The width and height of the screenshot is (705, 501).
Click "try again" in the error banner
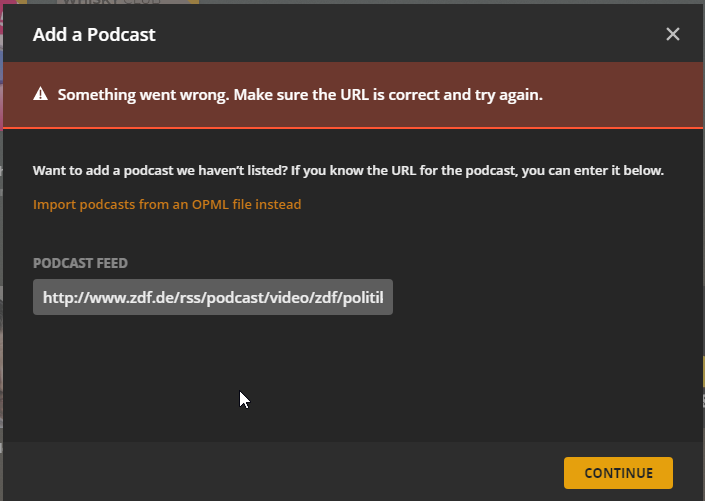click(x=511, y=95)
